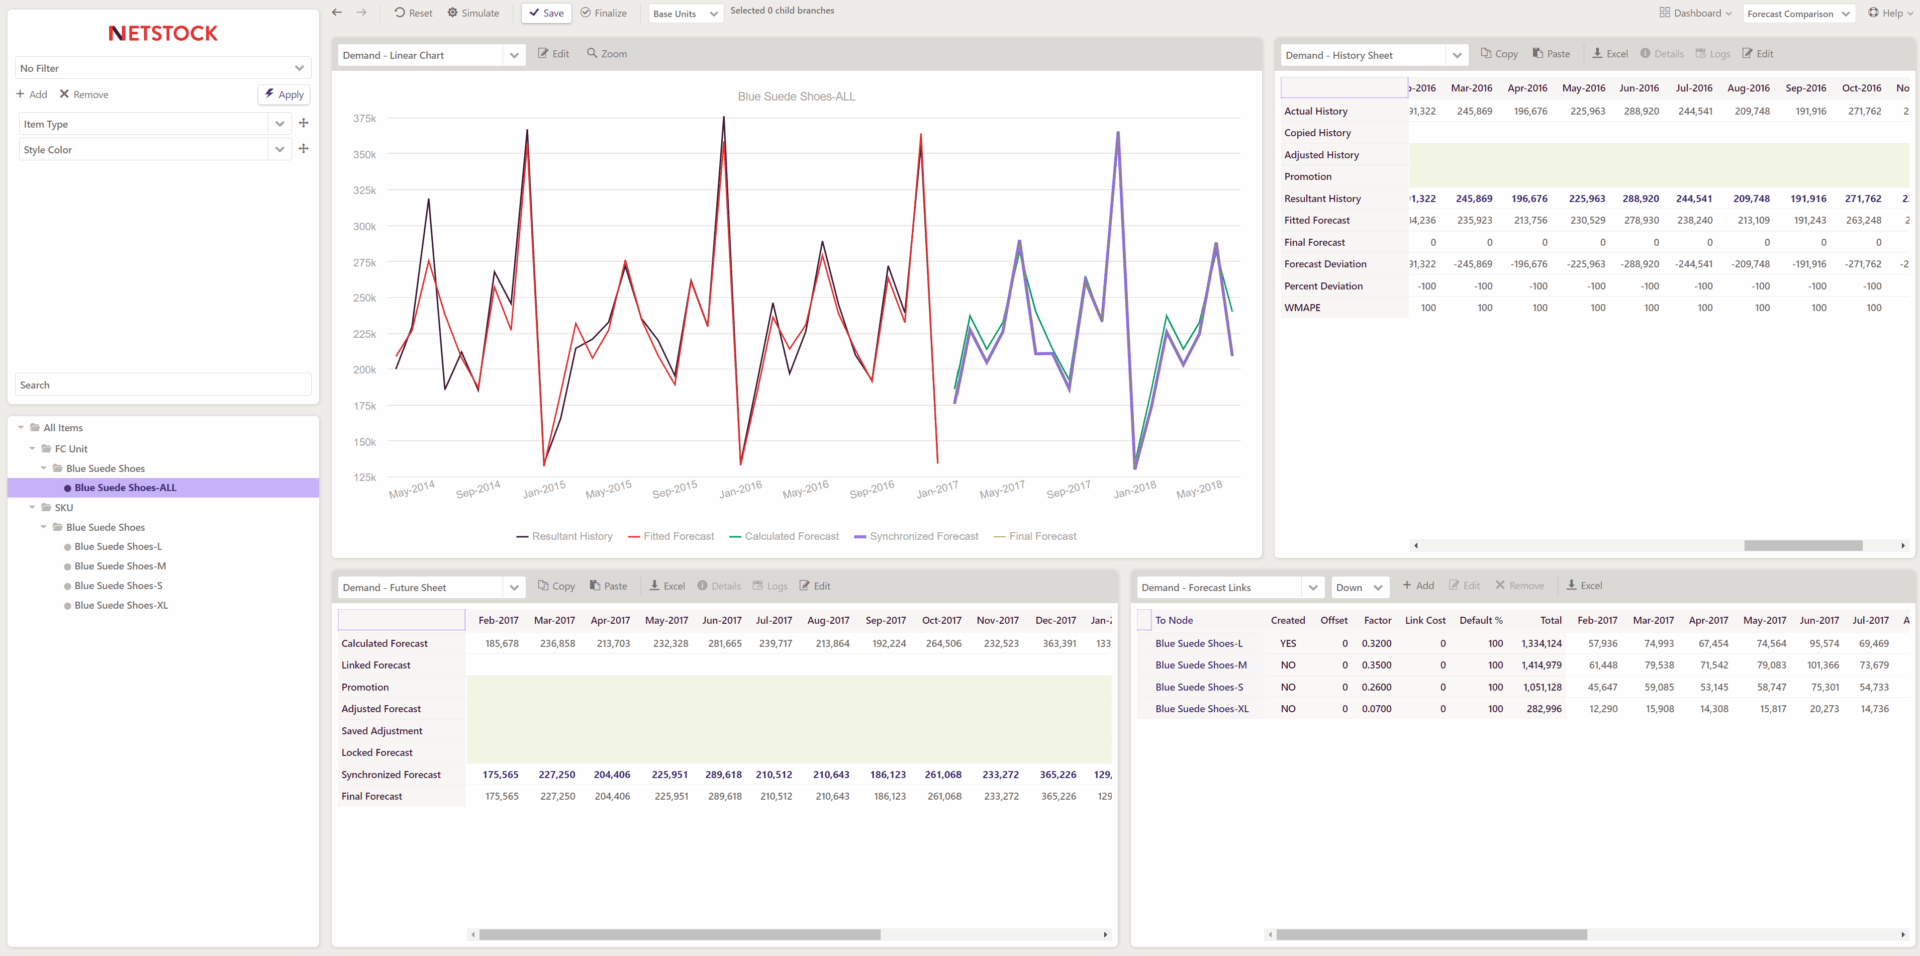Open the No Filter dropdown
This screenshot has width=1920, height=956.
click(x=163, y=68)
